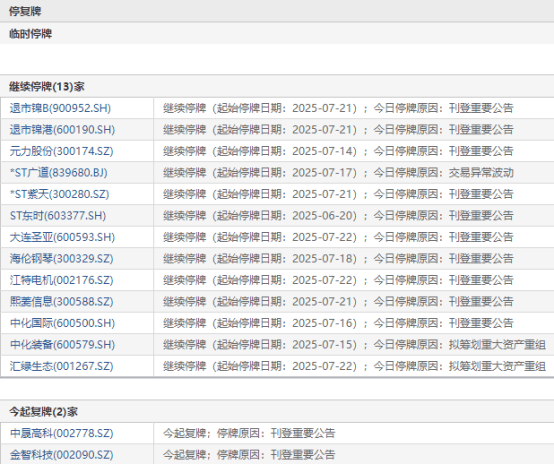This screenshot has width=554, height=465.
Task: Open the *ST紫天(300280.SZ) stock link
Action: coord(59,194)
